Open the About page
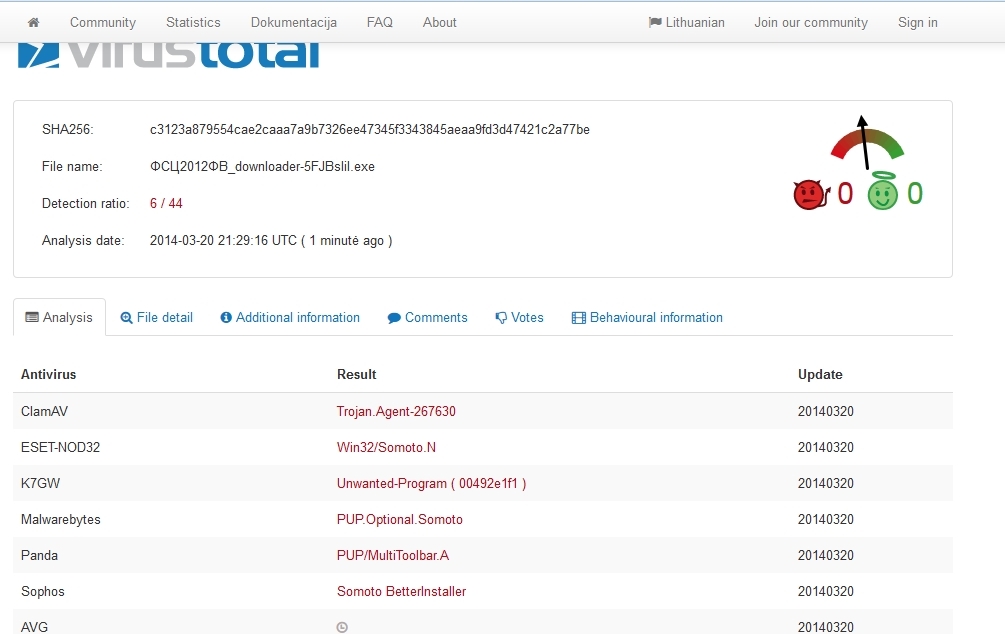Viewport: 1005px width, 634px height. point(439,22)
